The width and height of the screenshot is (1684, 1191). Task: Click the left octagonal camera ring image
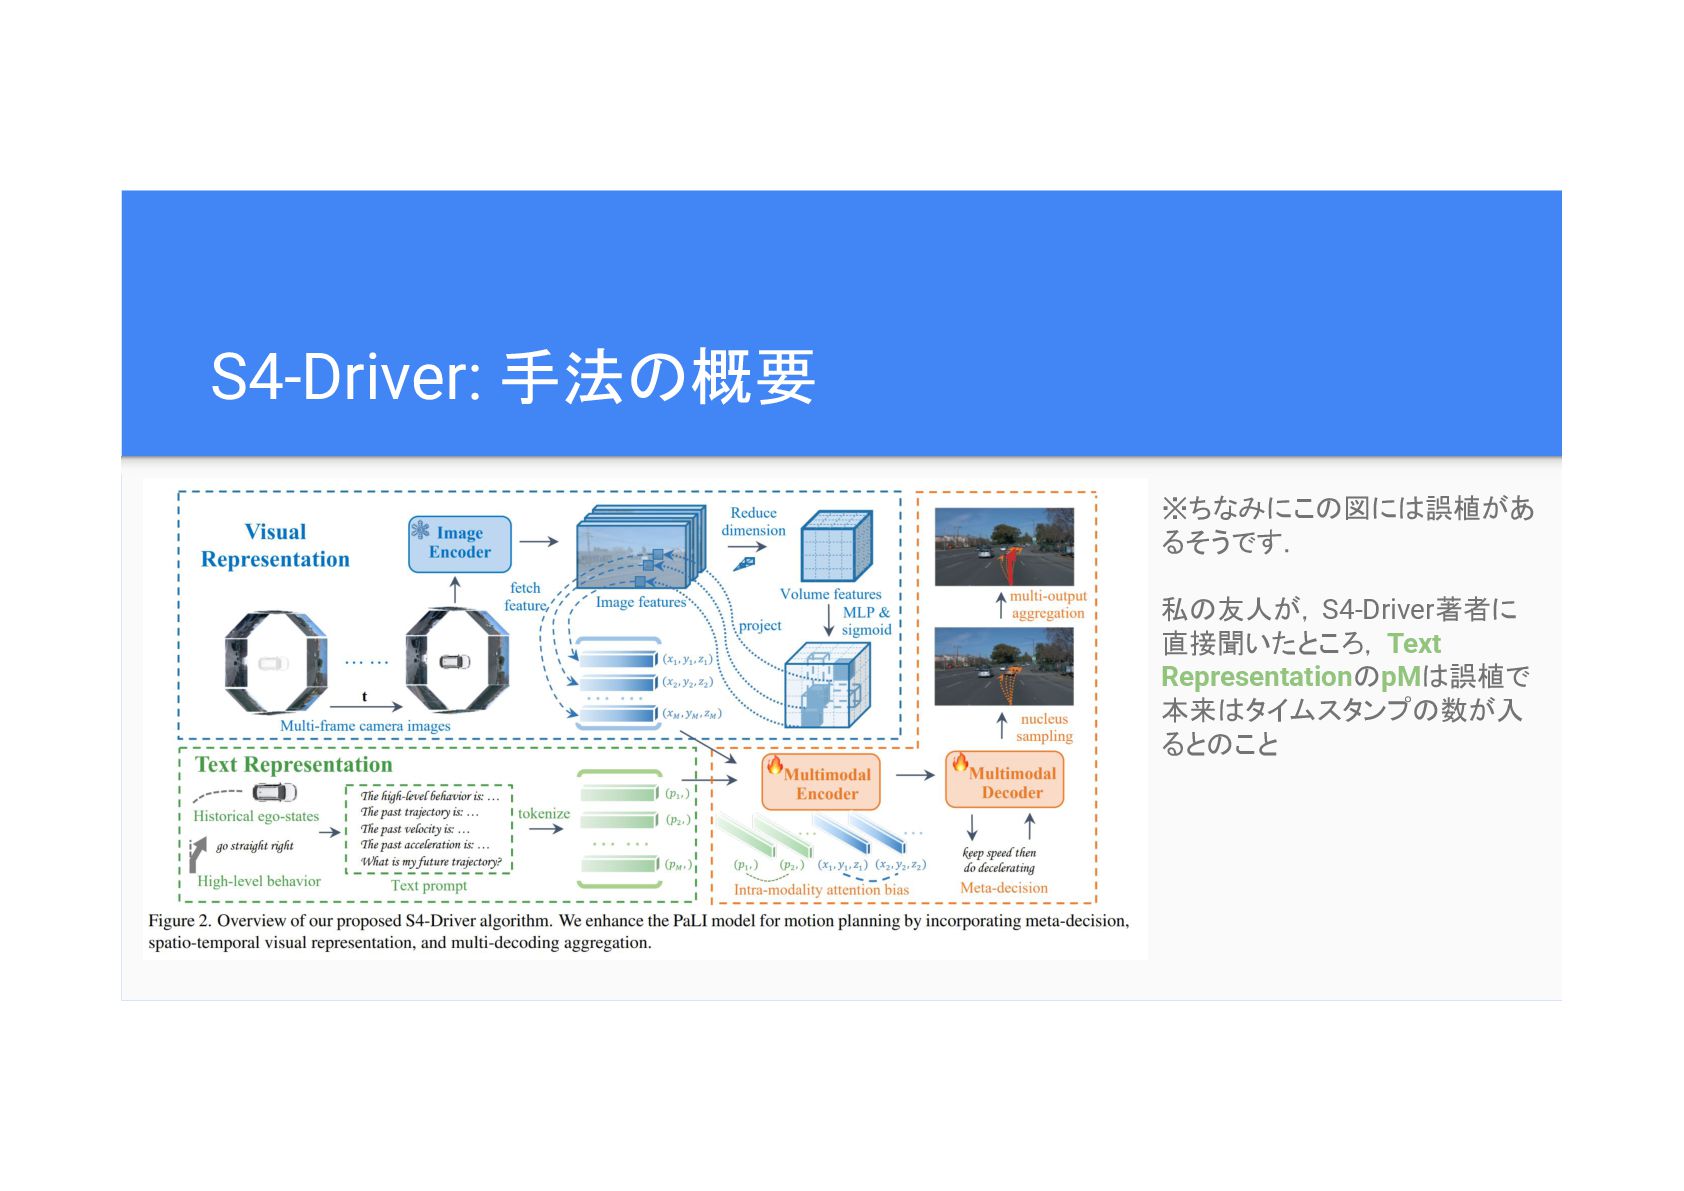point(276,662)
